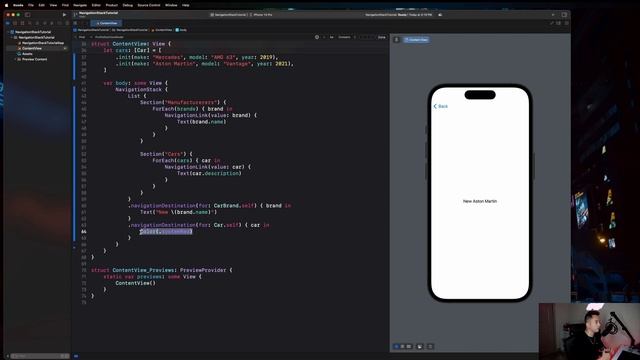This screenshot has width=640, height=360.
Task: Pin the preview with the pin icon
Action: tap(396, 40)
